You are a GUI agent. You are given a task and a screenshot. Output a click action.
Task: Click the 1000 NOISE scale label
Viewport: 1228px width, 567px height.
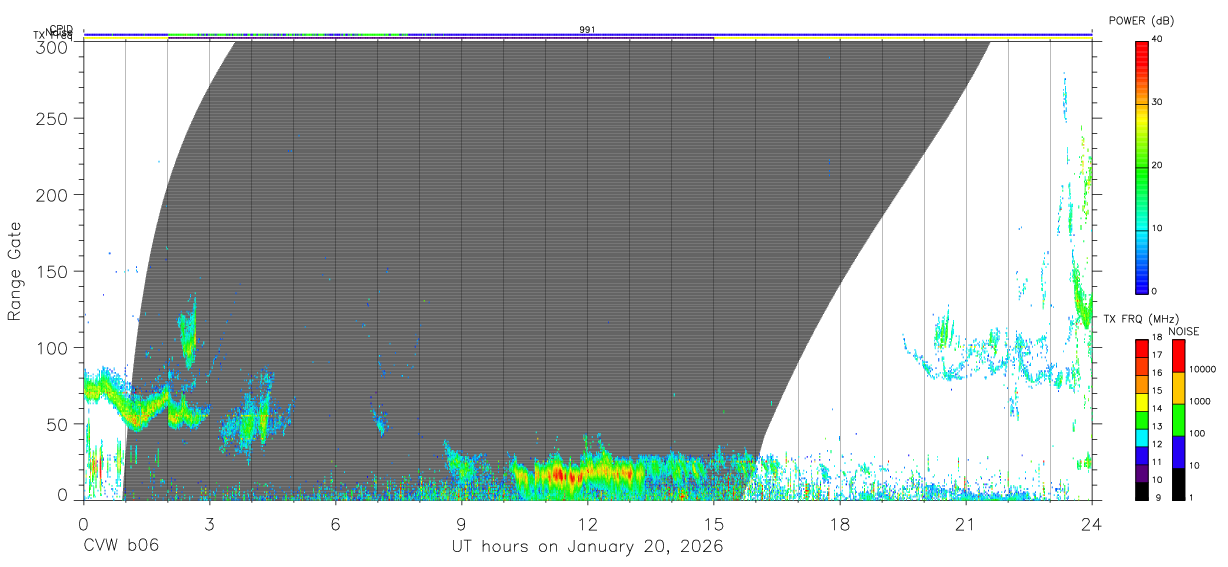coord(1199,401)
